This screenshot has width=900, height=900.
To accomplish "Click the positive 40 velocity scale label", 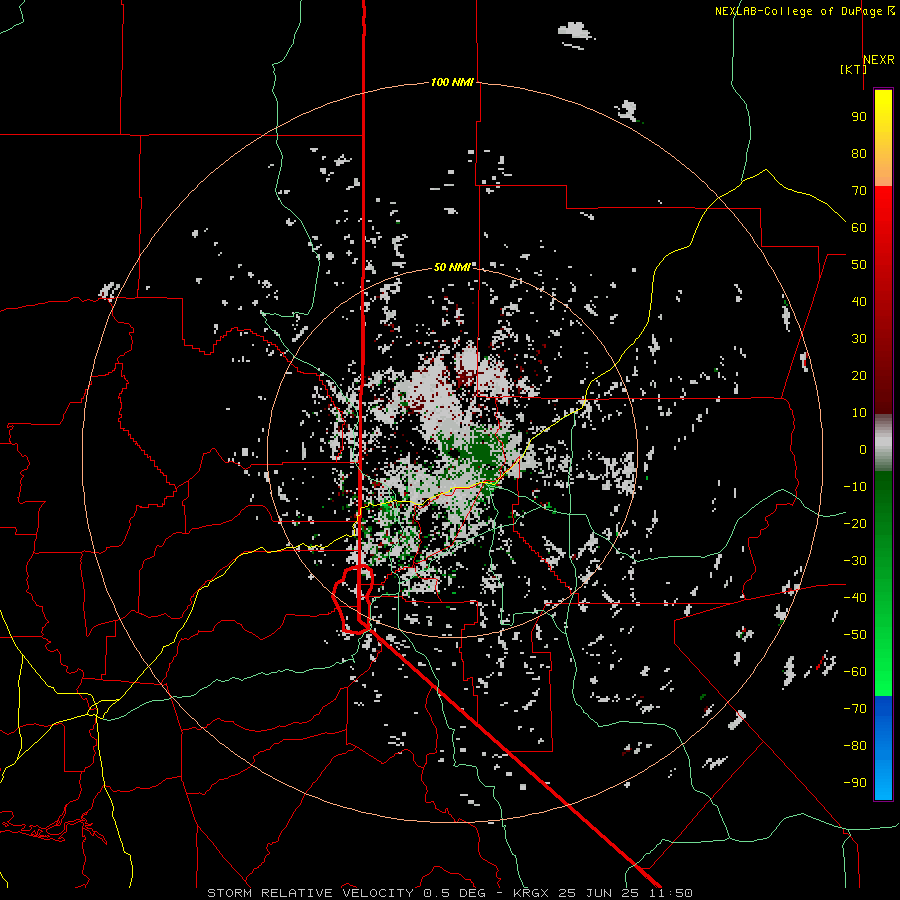I will [859, 302].
